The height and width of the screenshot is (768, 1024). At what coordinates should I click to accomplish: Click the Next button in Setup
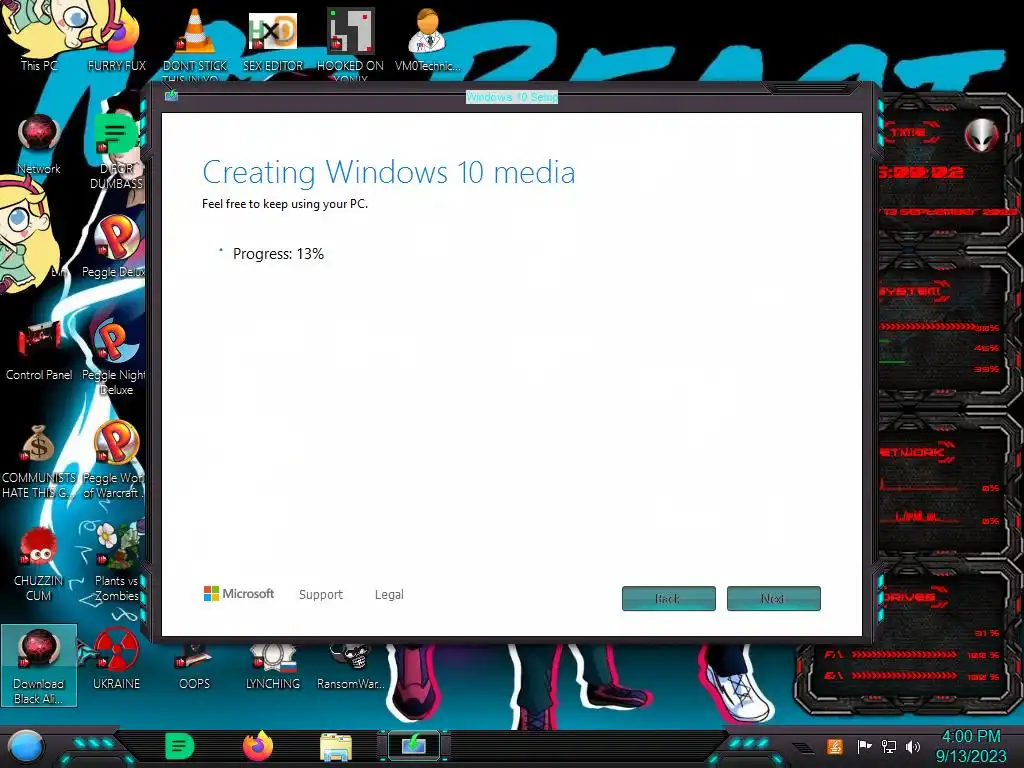point(773,598)
